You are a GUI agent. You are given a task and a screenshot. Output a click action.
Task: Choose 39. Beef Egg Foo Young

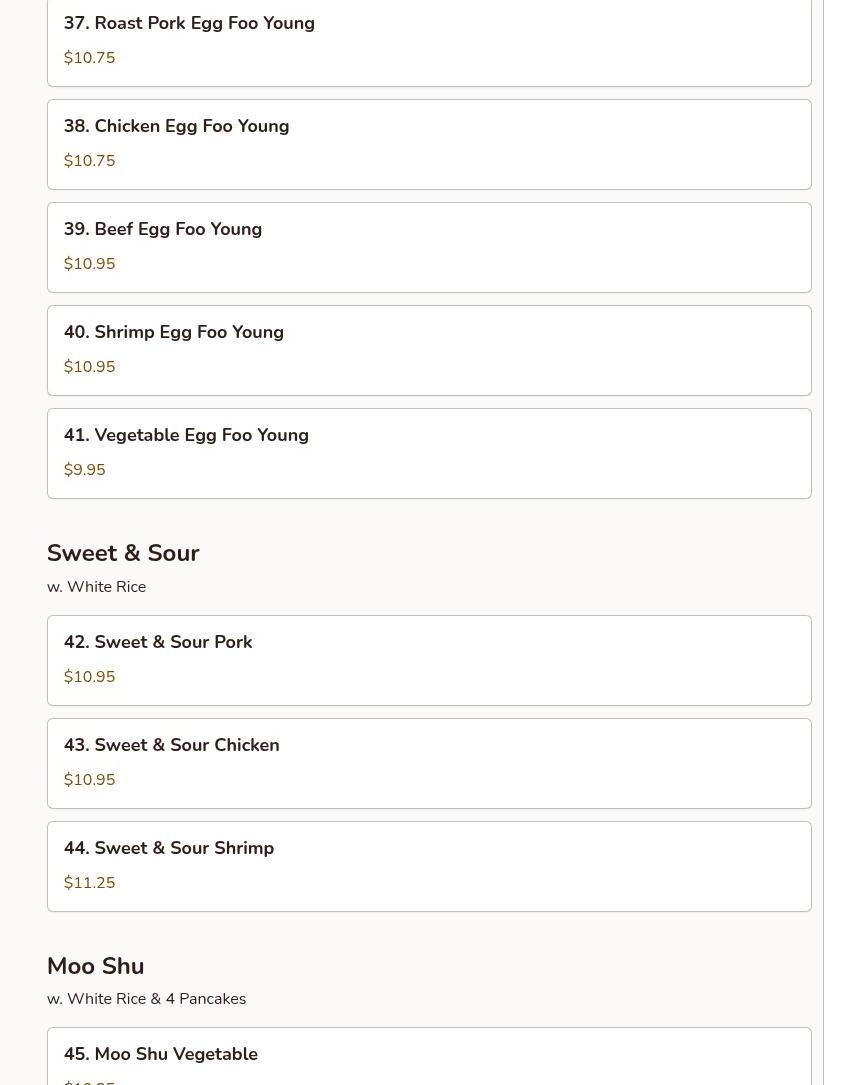(x=163, y=230)
